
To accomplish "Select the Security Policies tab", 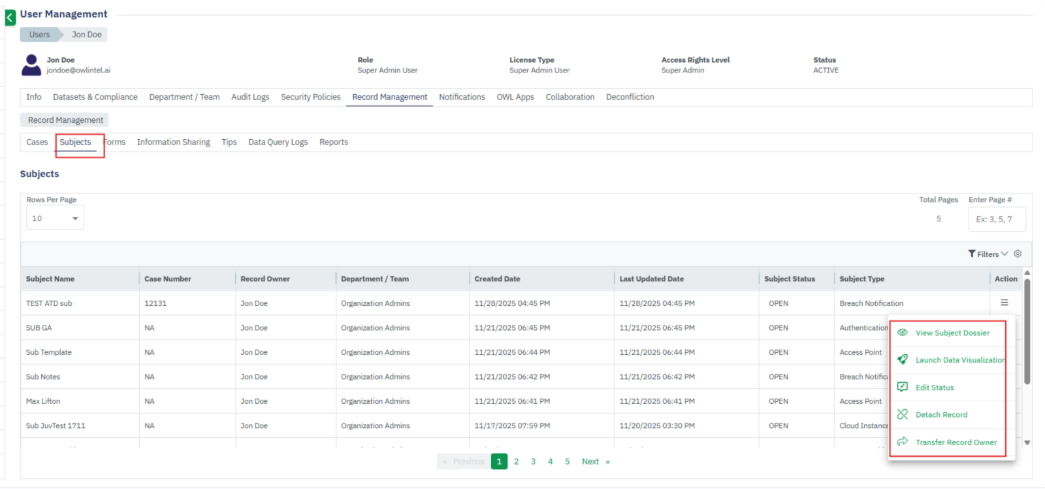I will (311, 97).
